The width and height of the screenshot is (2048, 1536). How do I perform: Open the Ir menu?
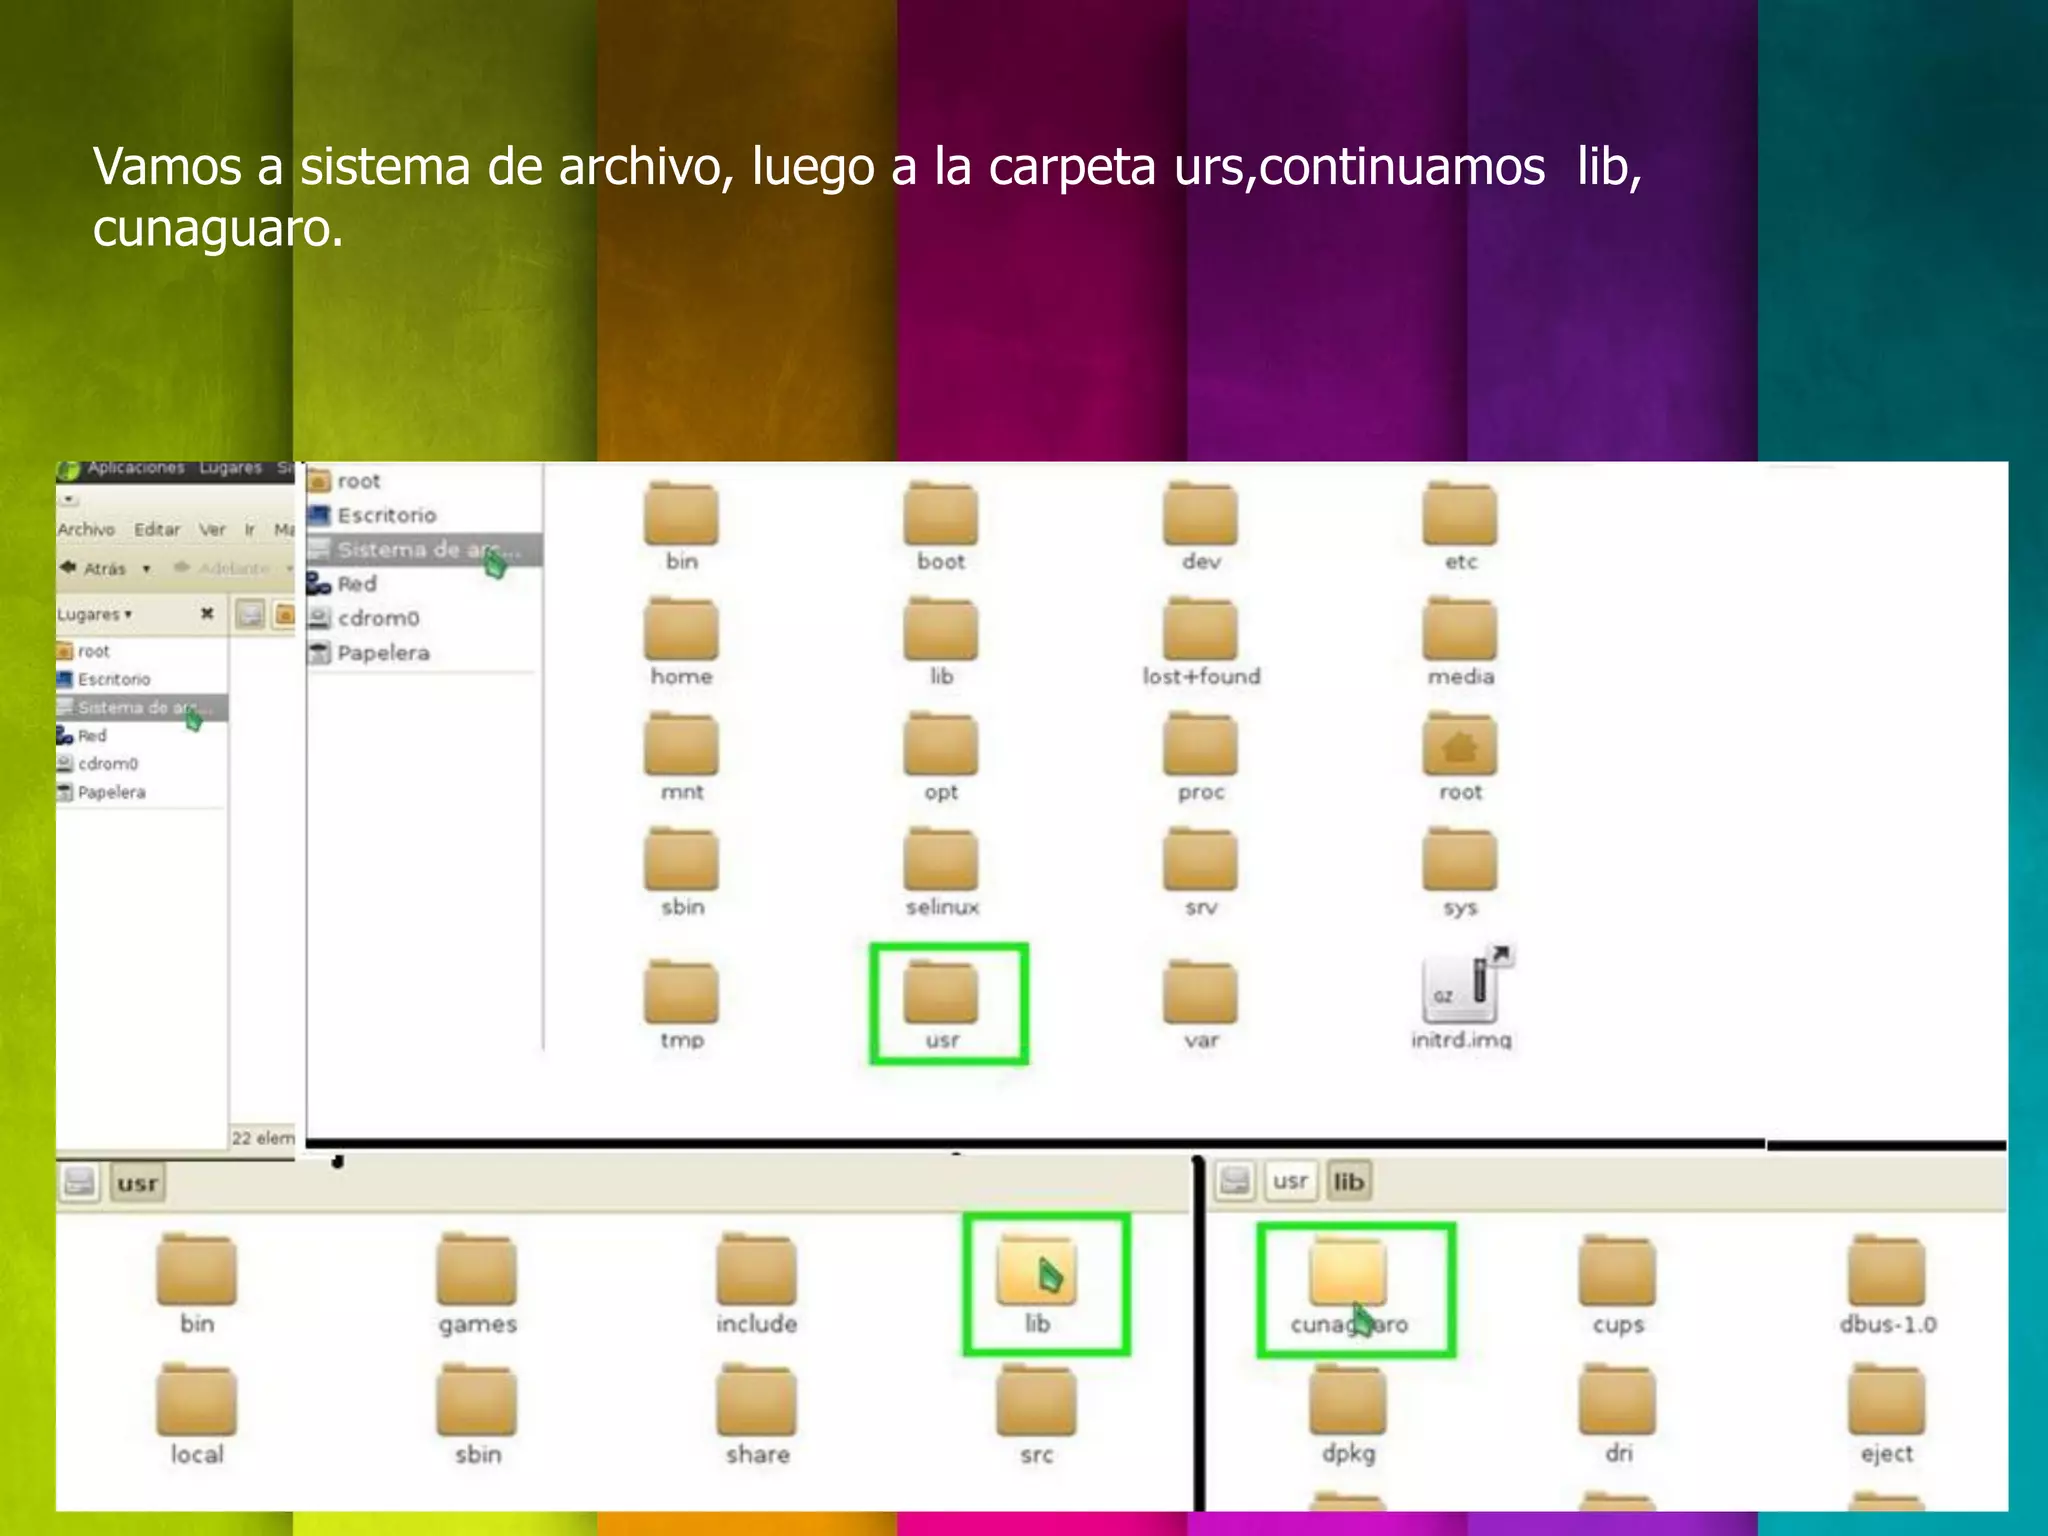tap(250, 530)
